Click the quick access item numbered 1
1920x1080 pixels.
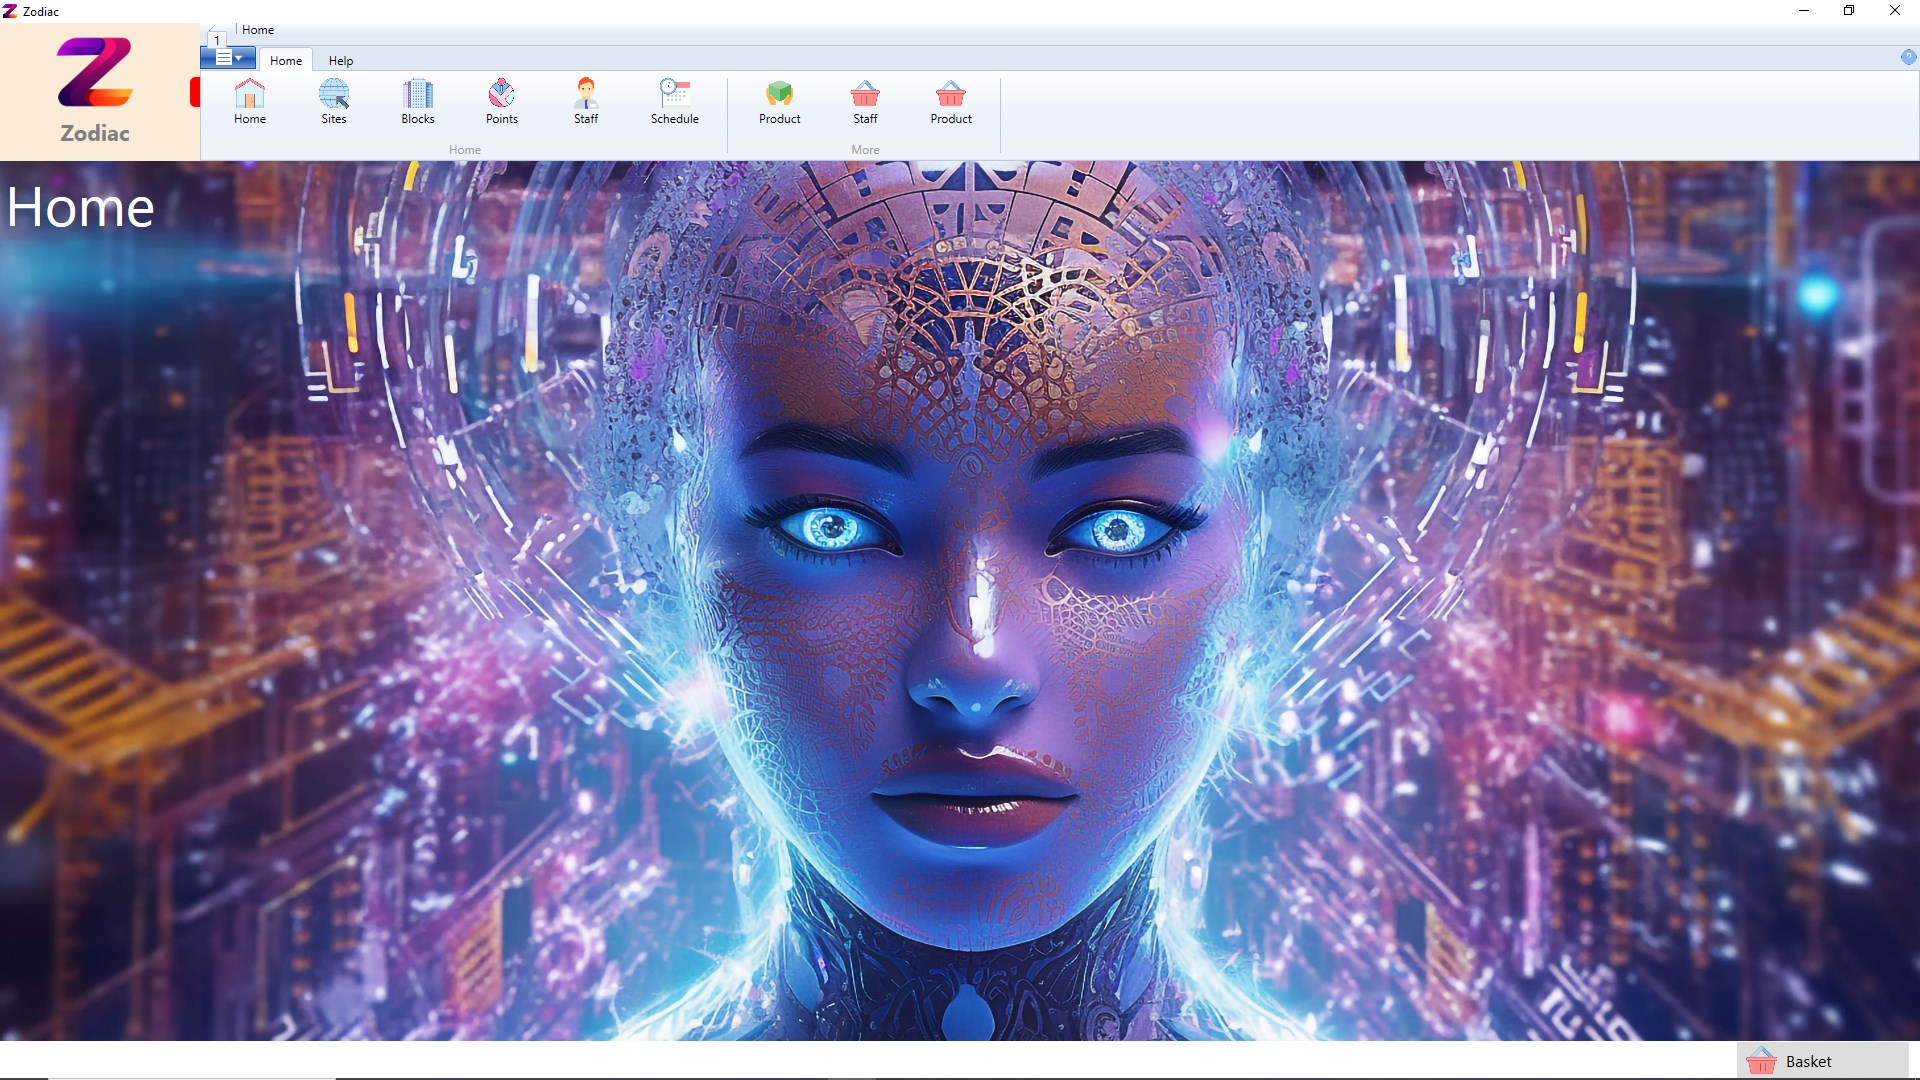point(217,40)
